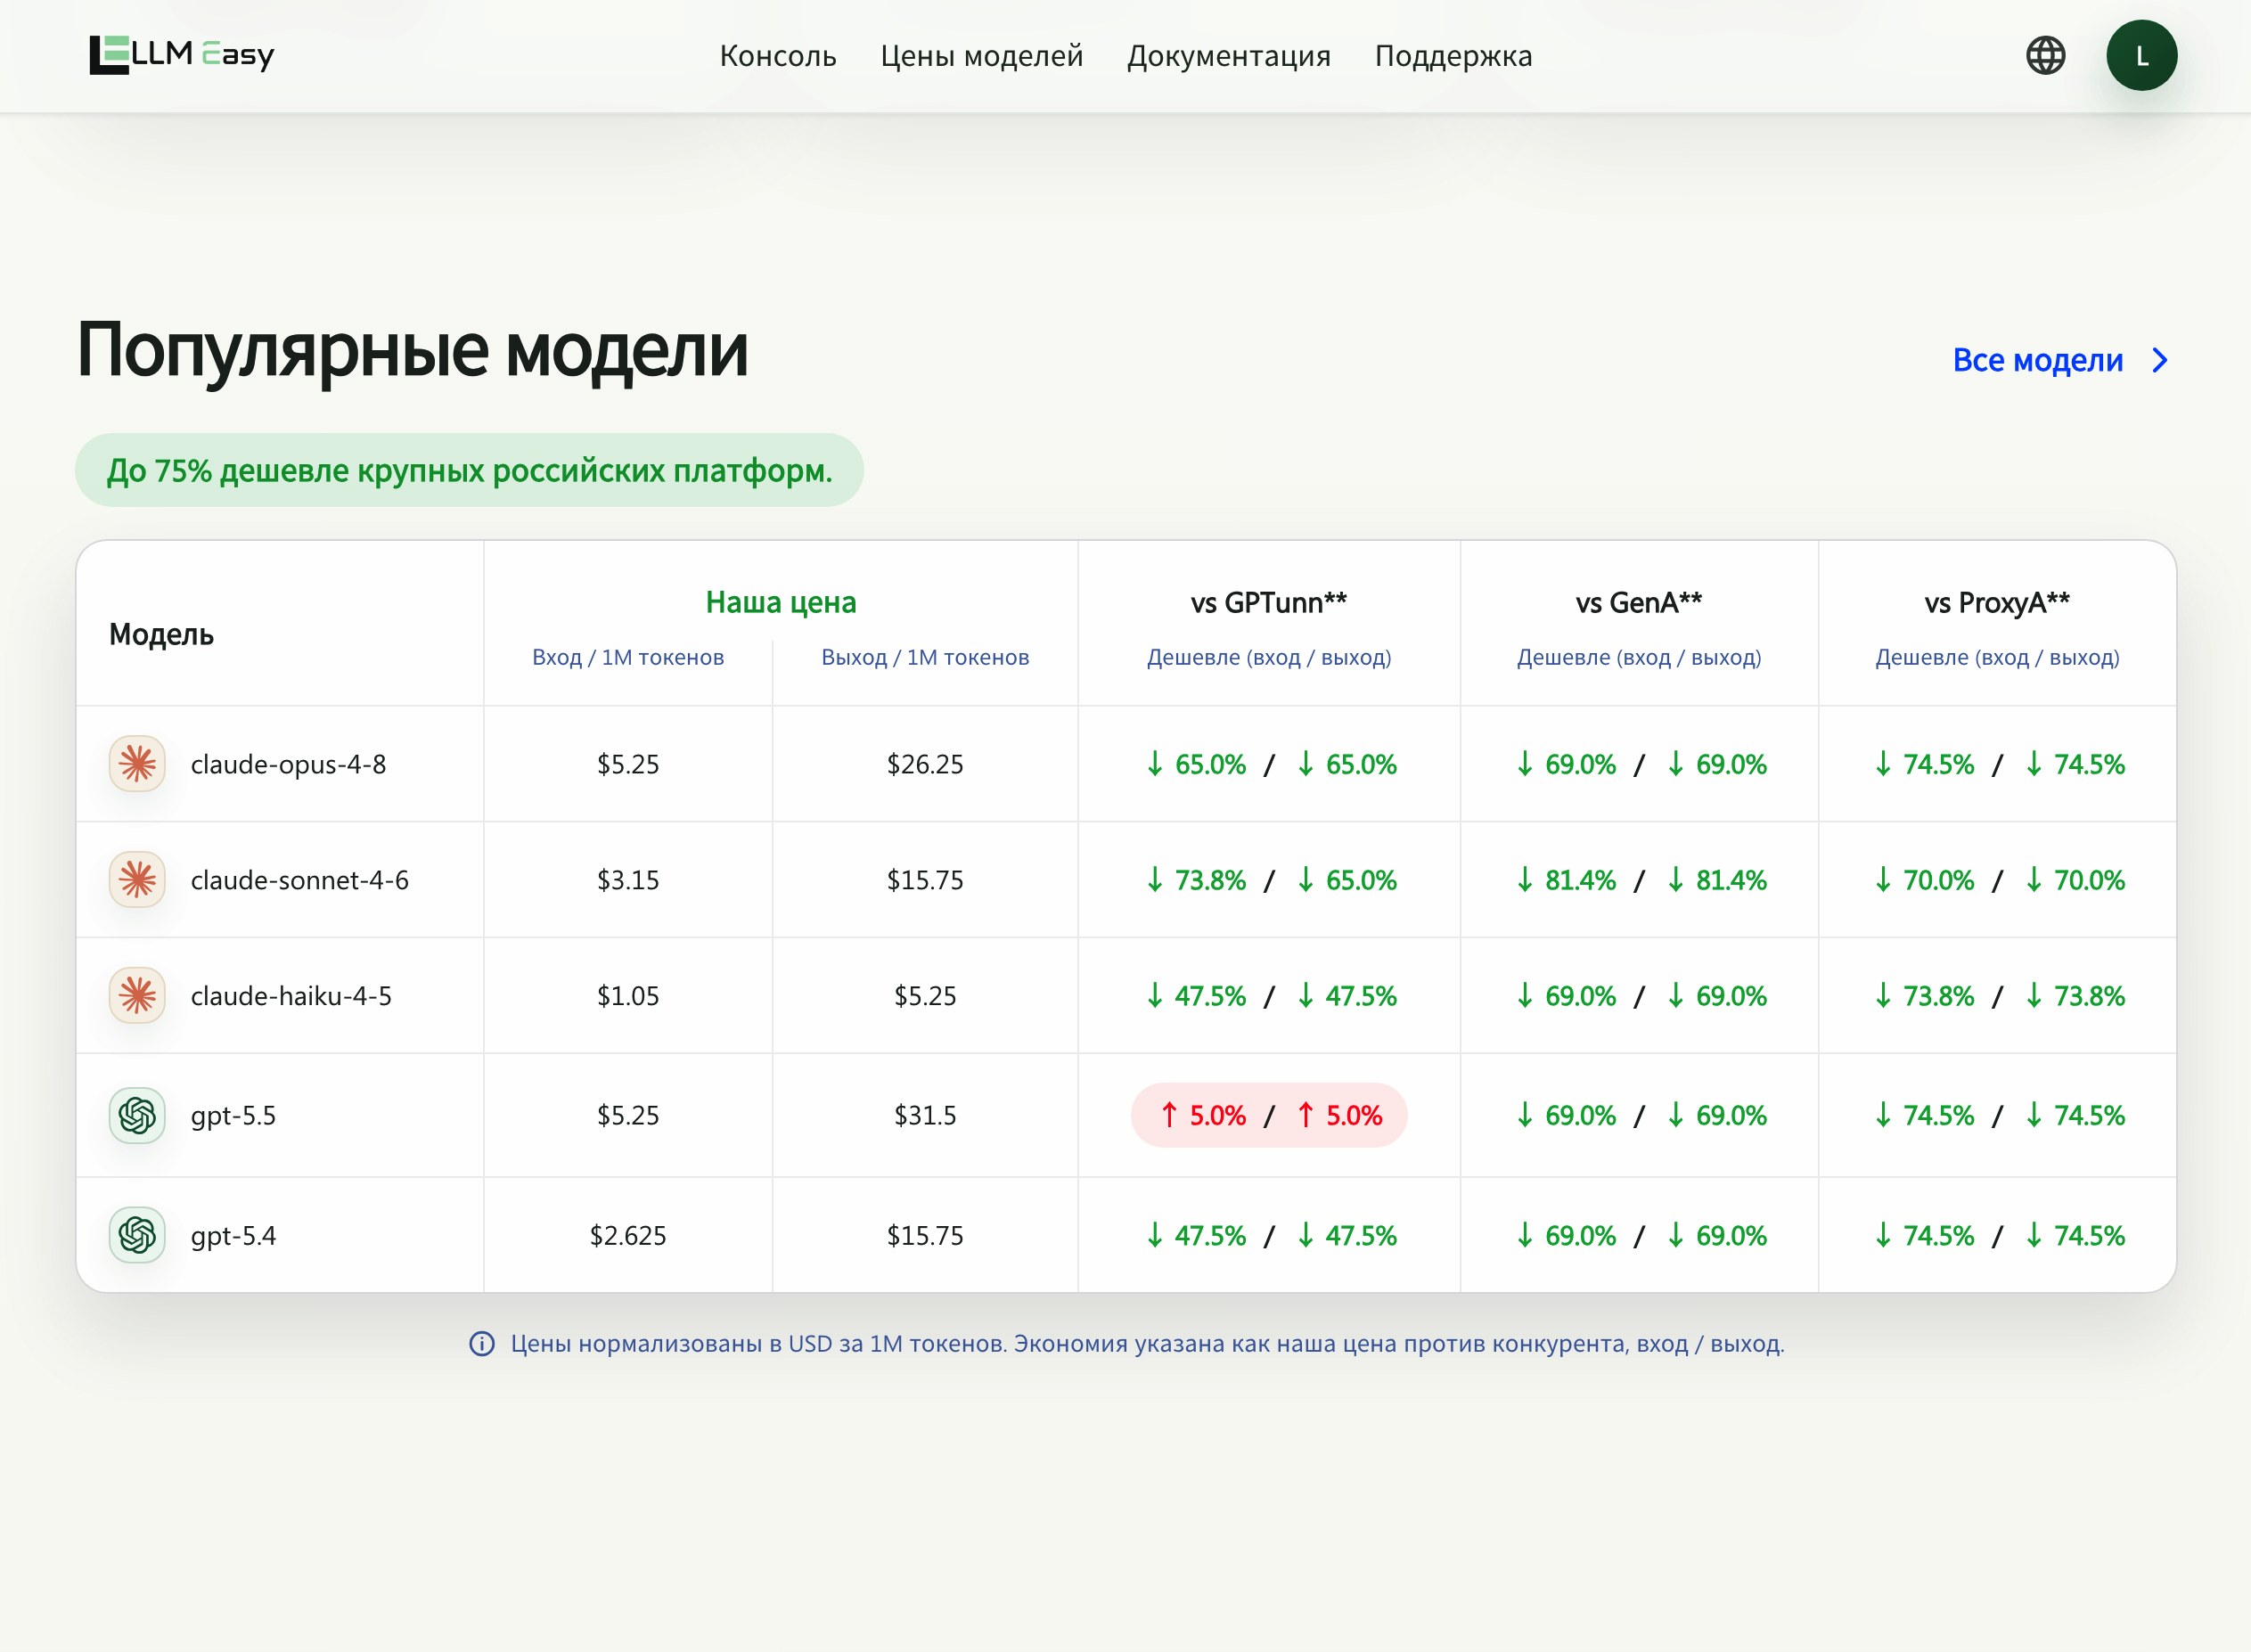Open the Поддержка menu item
This screenshot has width=2251, height=1652.
[x=1453, y=56]
